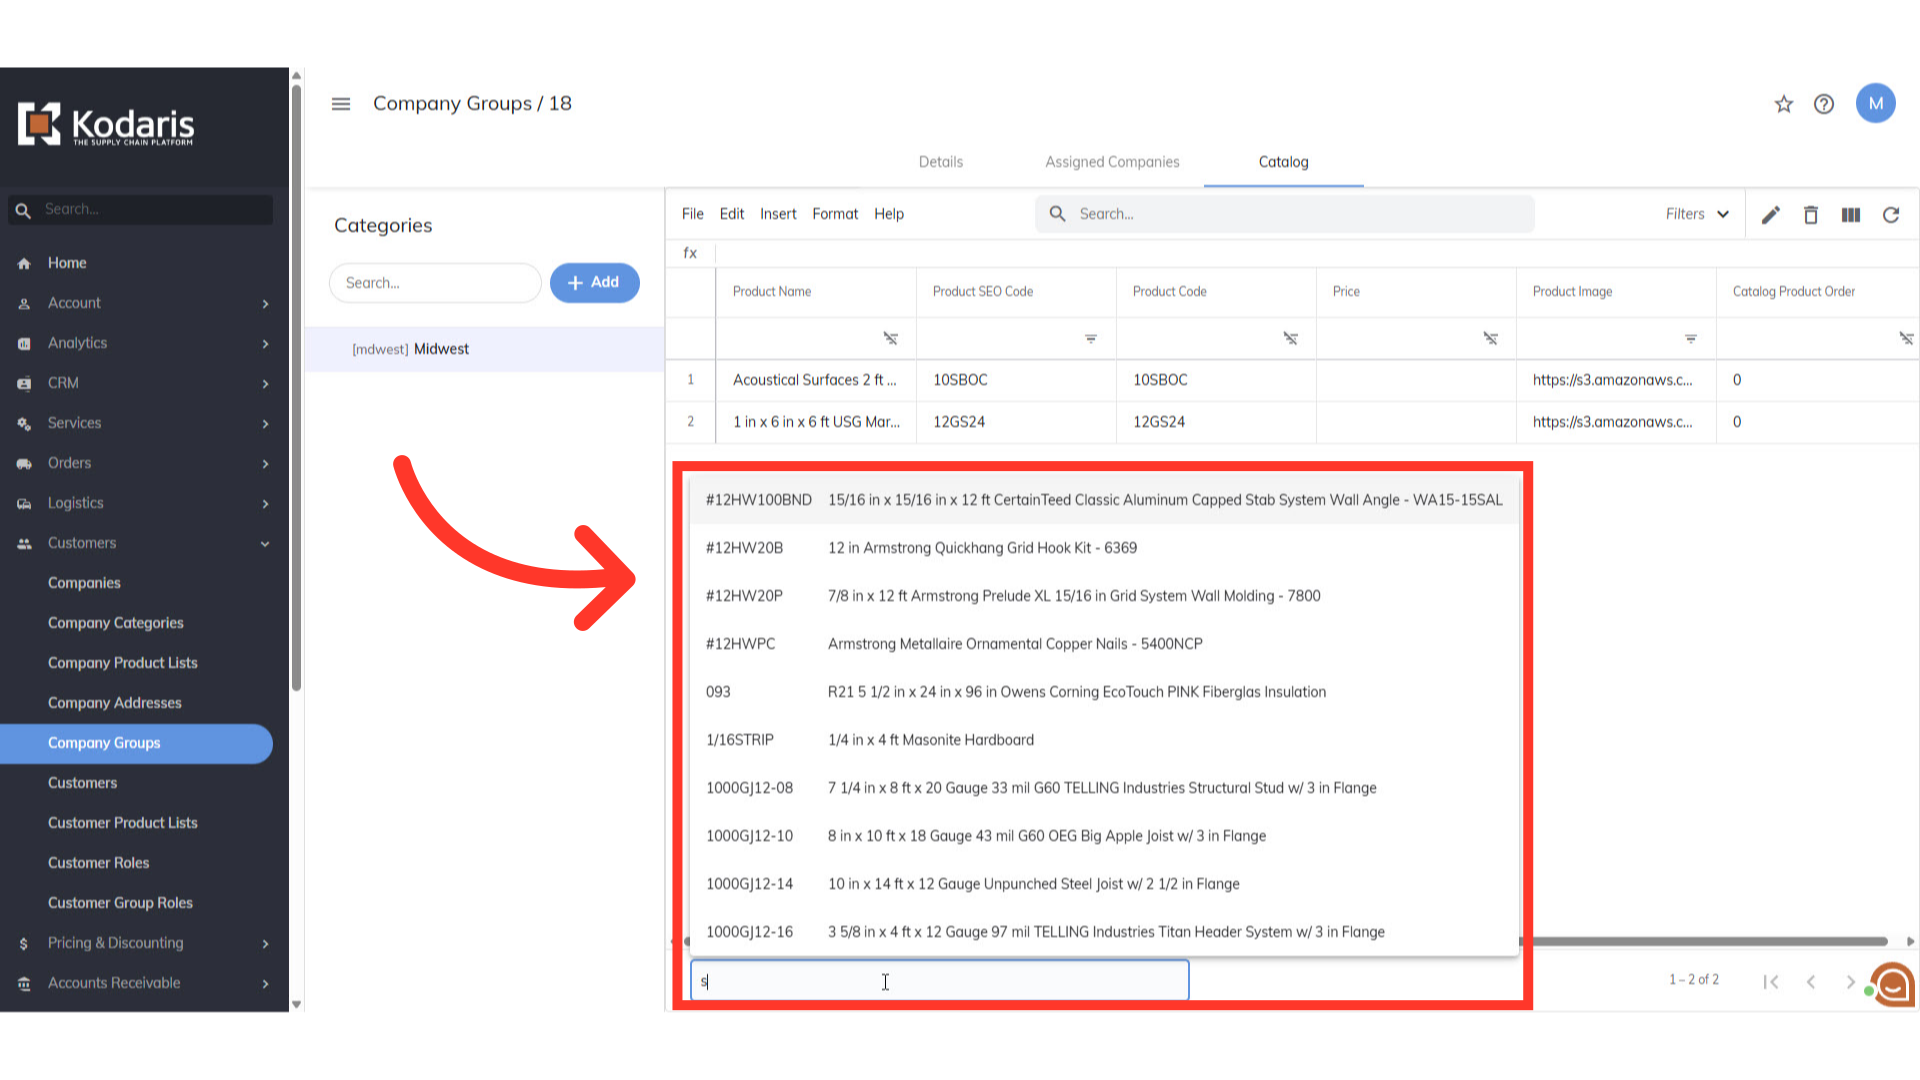Switch to the Assigned Companies tab

[1112, 162]
